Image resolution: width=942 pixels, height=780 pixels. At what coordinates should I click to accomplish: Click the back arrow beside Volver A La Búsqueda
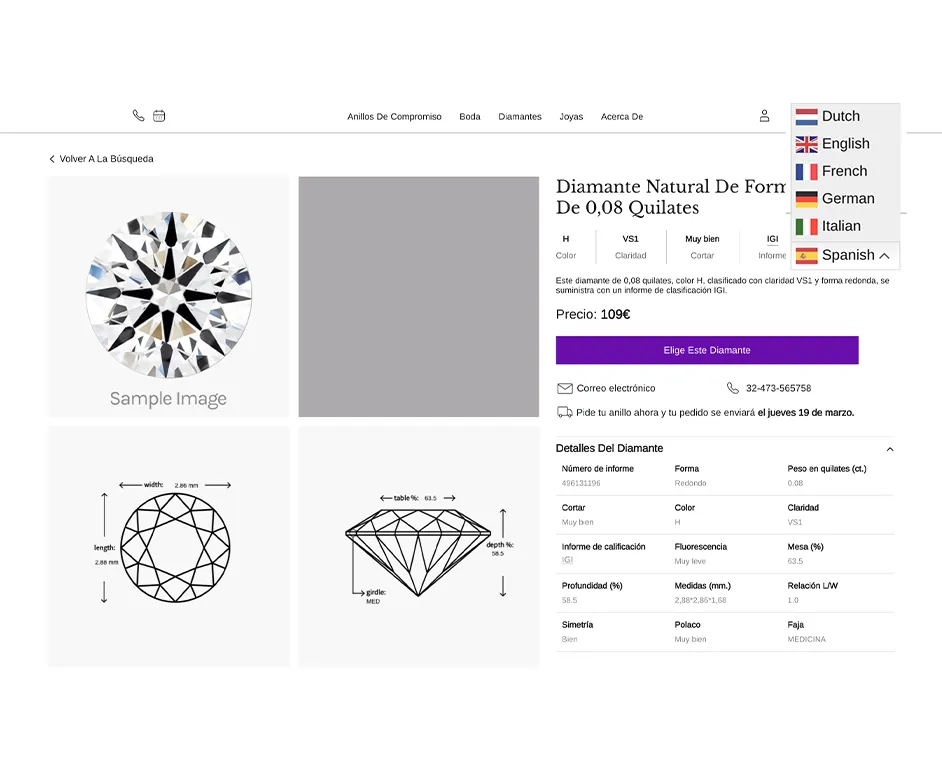51,158
